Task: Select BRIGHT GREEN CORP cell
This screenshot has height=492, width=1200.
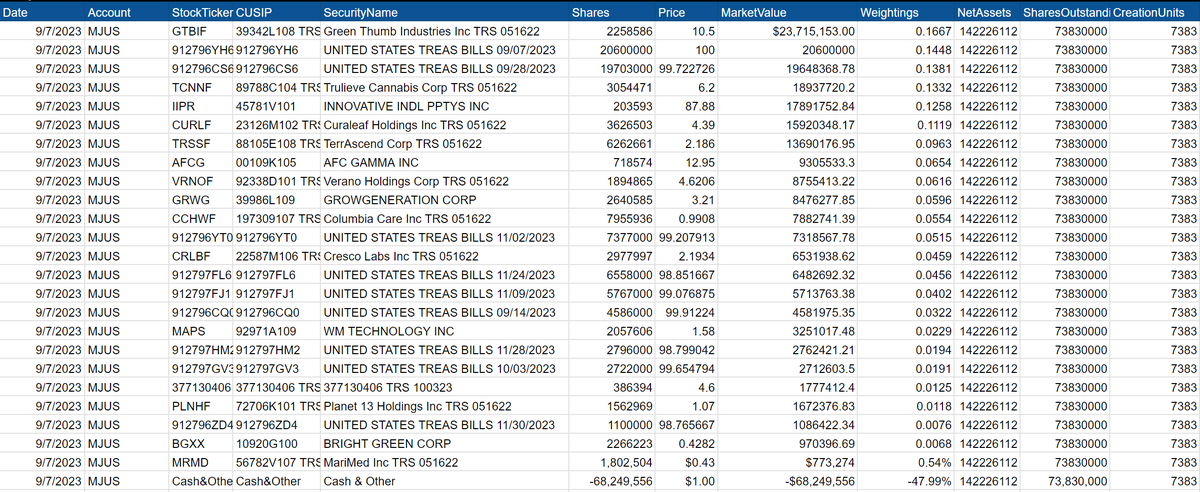Action: tap(389, 443)
